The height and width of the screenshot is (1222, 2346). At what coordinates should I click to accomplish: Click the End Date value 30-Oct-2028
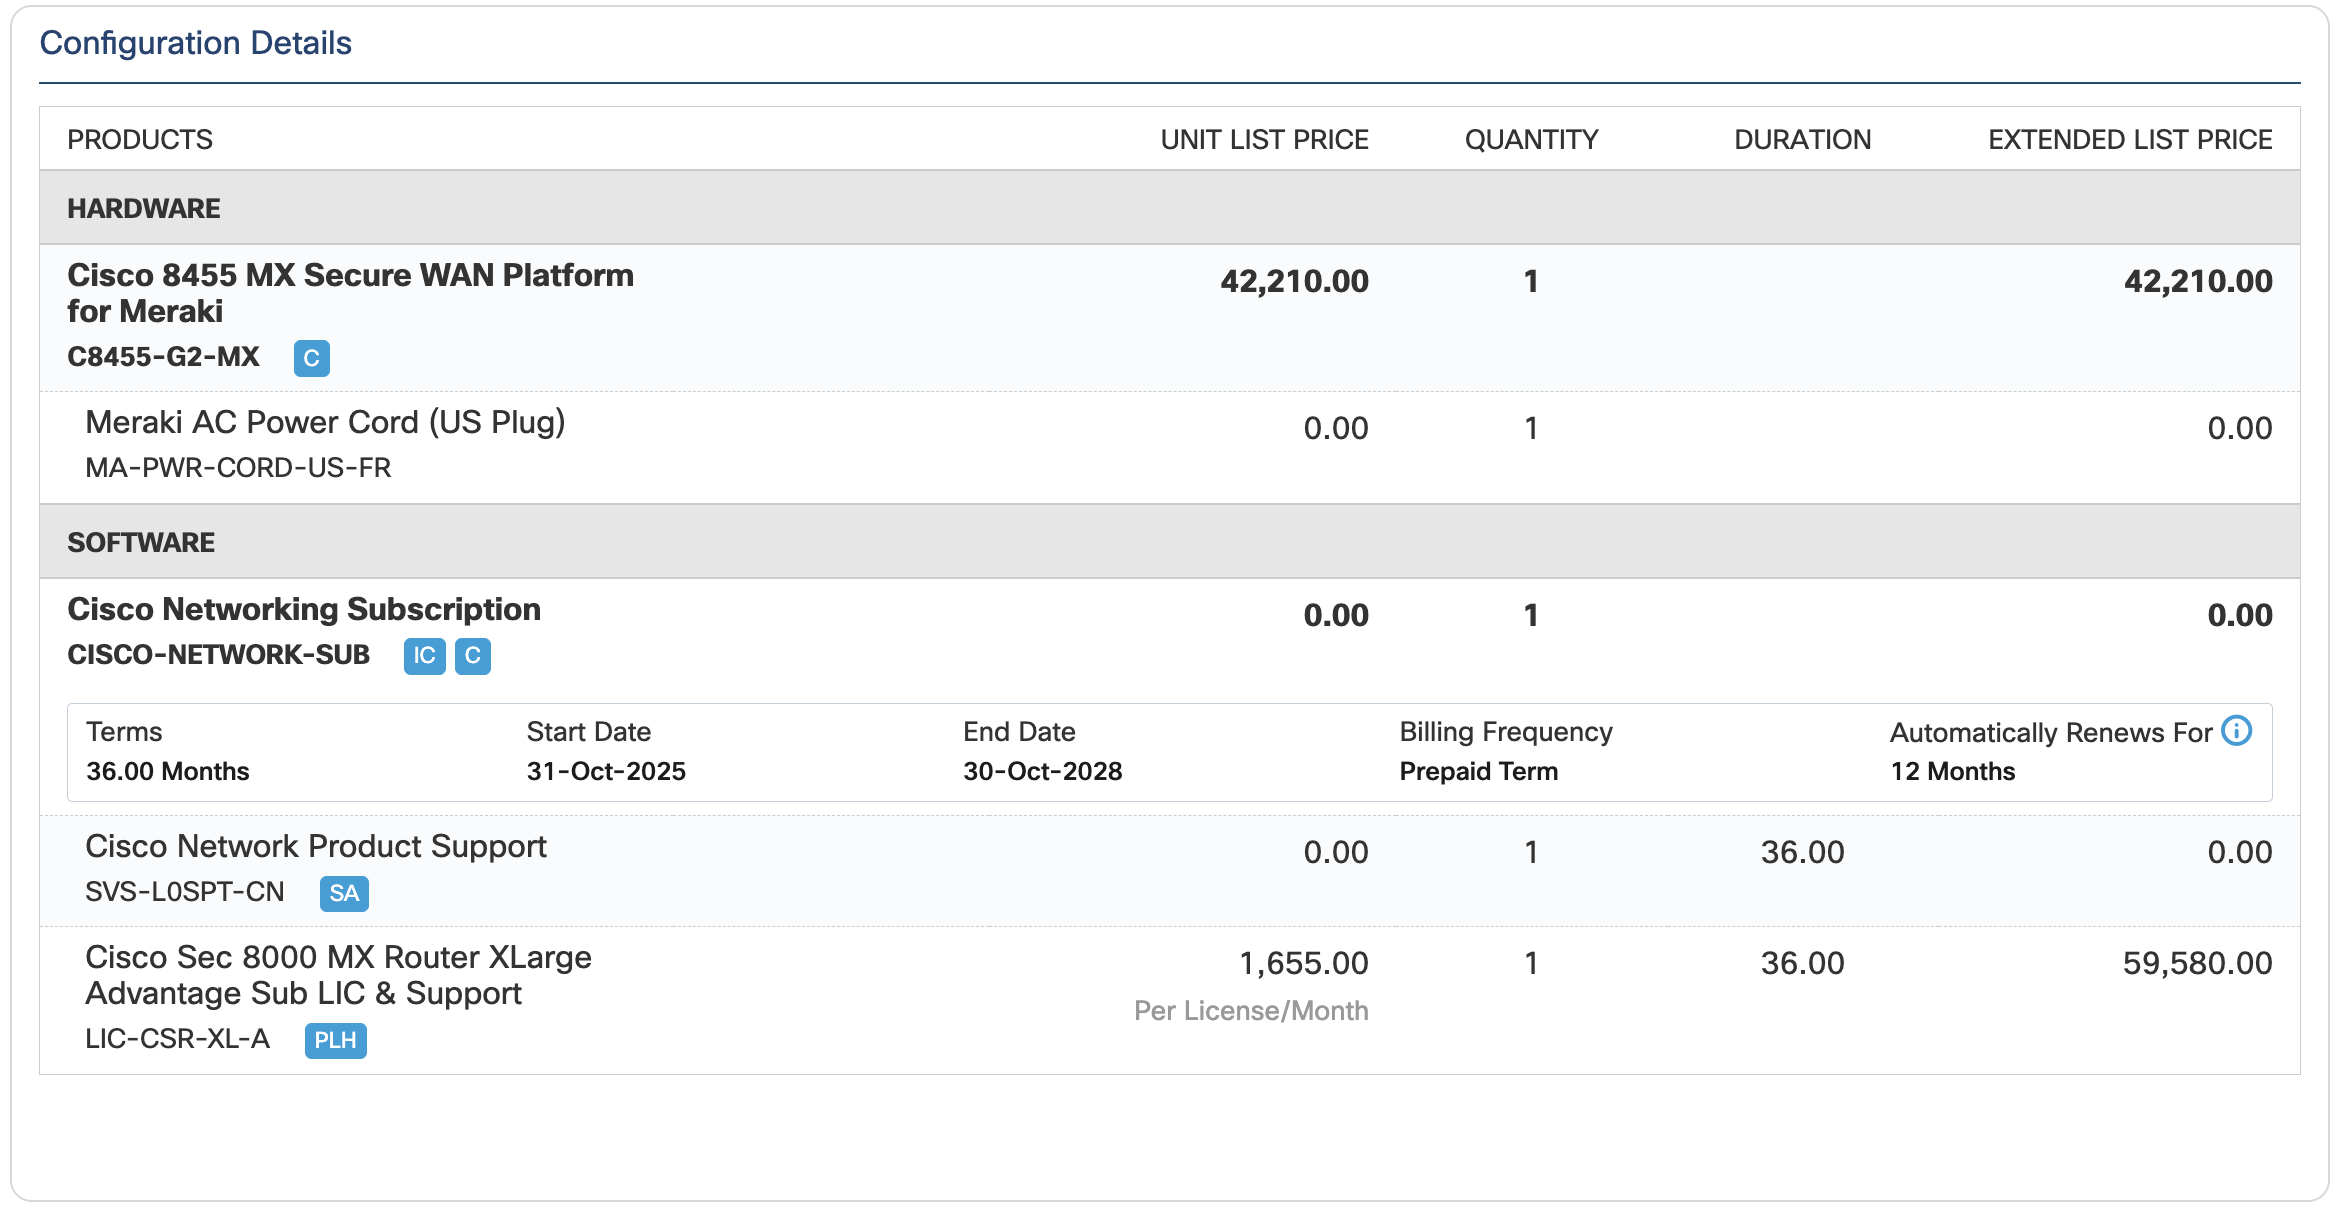(1042, 771)
